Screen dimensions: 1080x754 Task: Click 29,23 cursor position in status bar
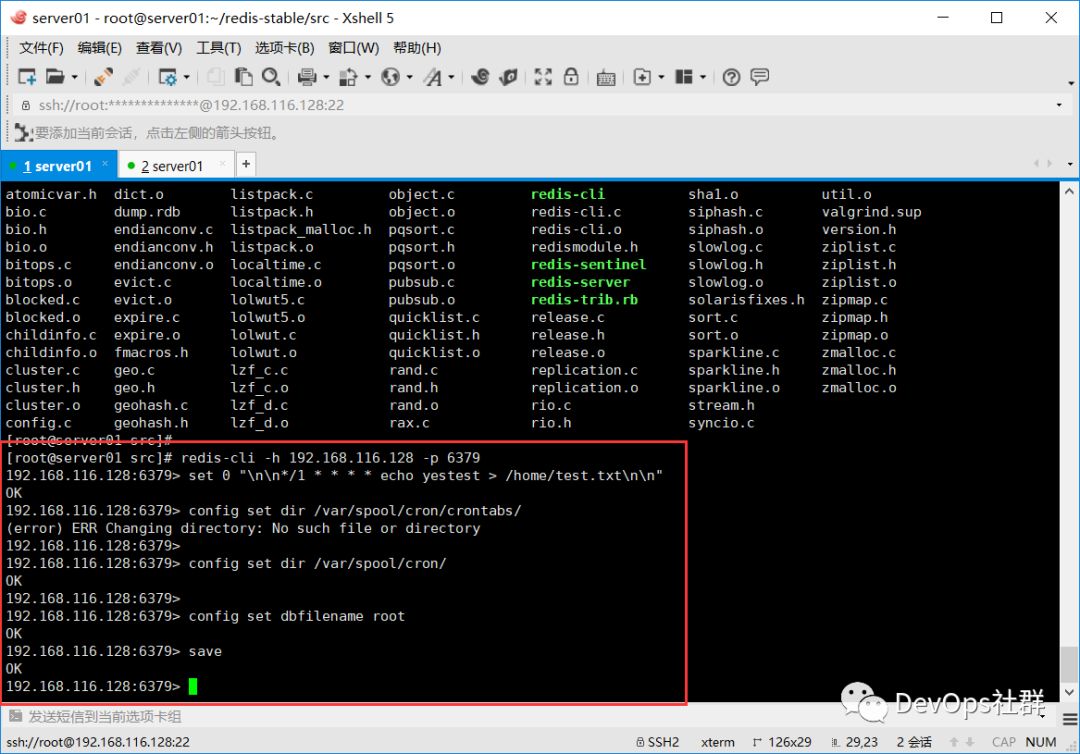[855, 742]
